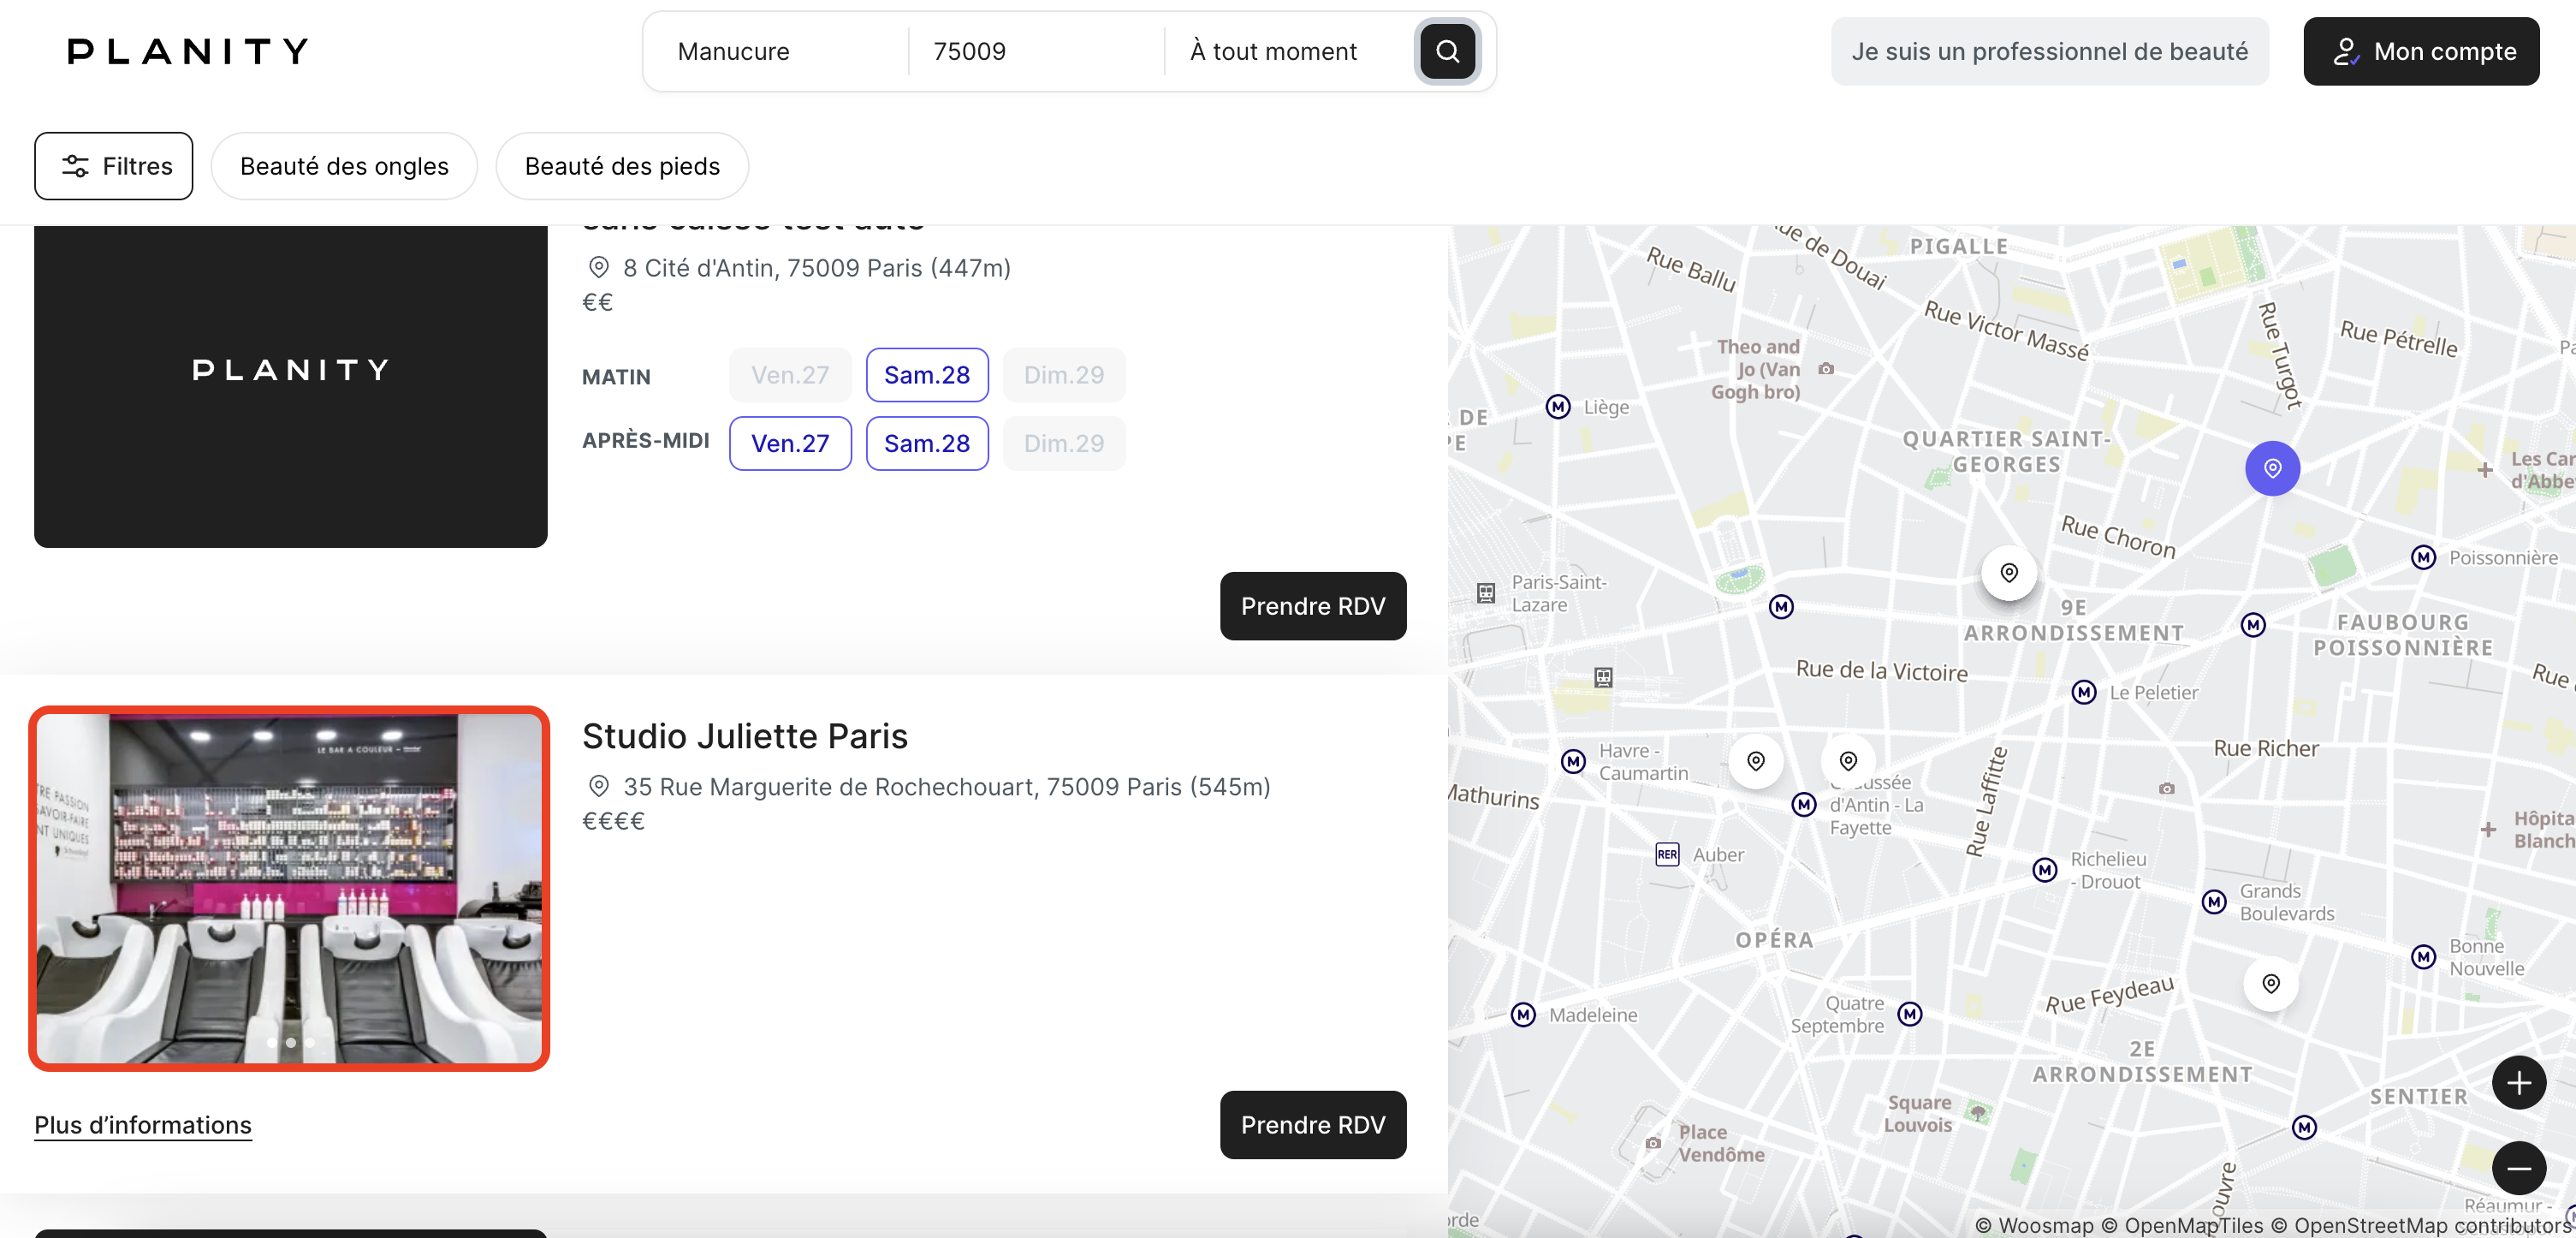The height and width of the screenshot is (1238, 2576).
Task: Filter by Beauté des pieds
Action: click(622, 166)
